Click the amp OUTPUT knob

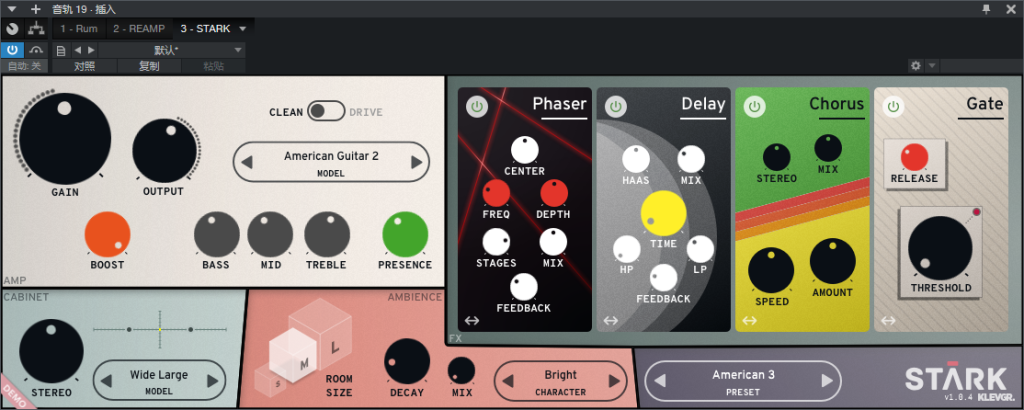[165, 151]
